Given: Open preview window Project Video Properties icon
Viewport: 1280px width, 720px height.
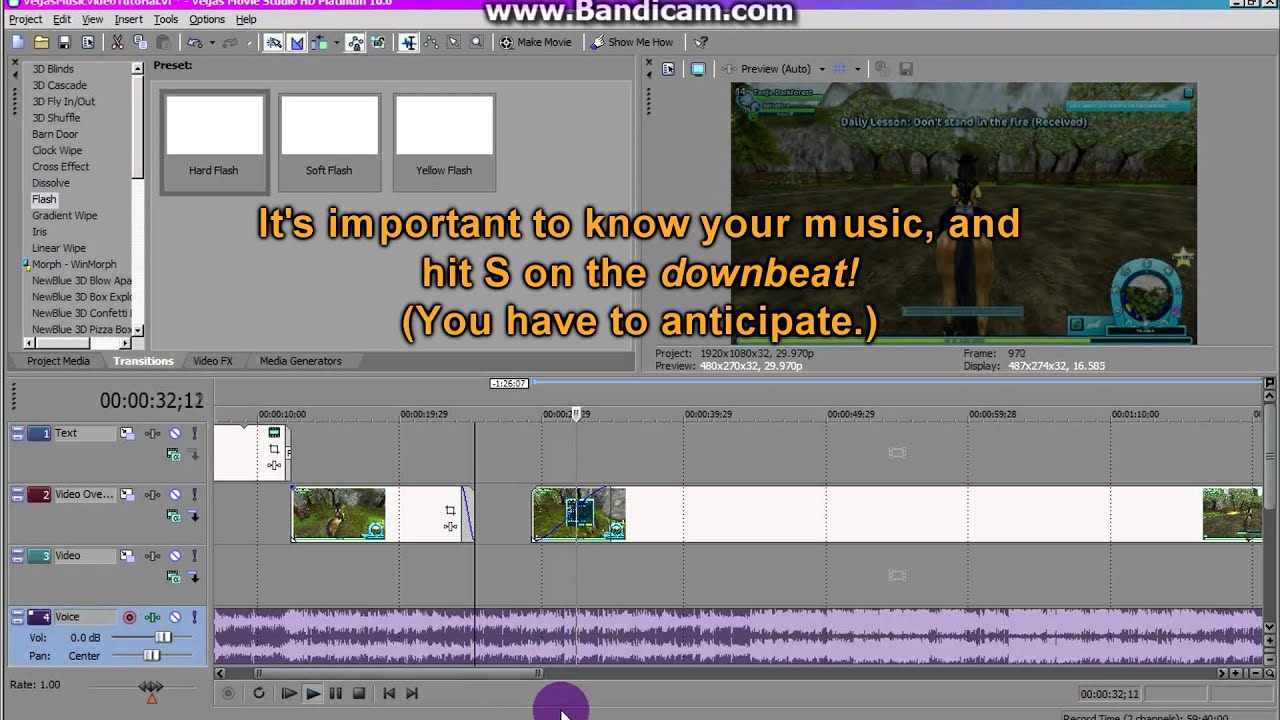Looking at the screenshot, I should tap(669, 69).
